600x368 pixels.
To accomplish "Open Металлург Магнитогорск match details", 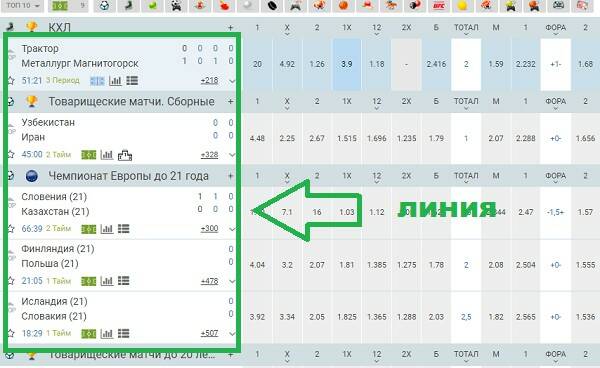I will click(80, 64).
